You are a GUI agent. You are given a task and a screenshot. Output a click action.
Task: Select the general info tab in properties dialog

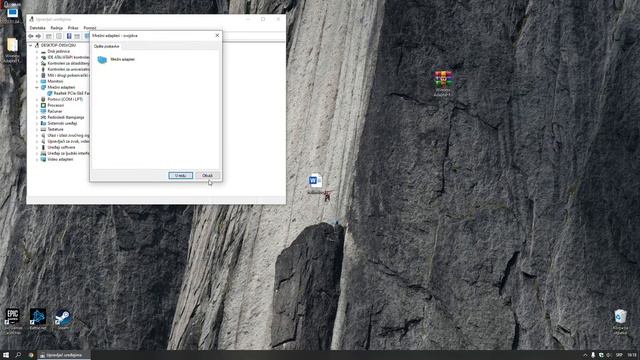coord(107,46)
